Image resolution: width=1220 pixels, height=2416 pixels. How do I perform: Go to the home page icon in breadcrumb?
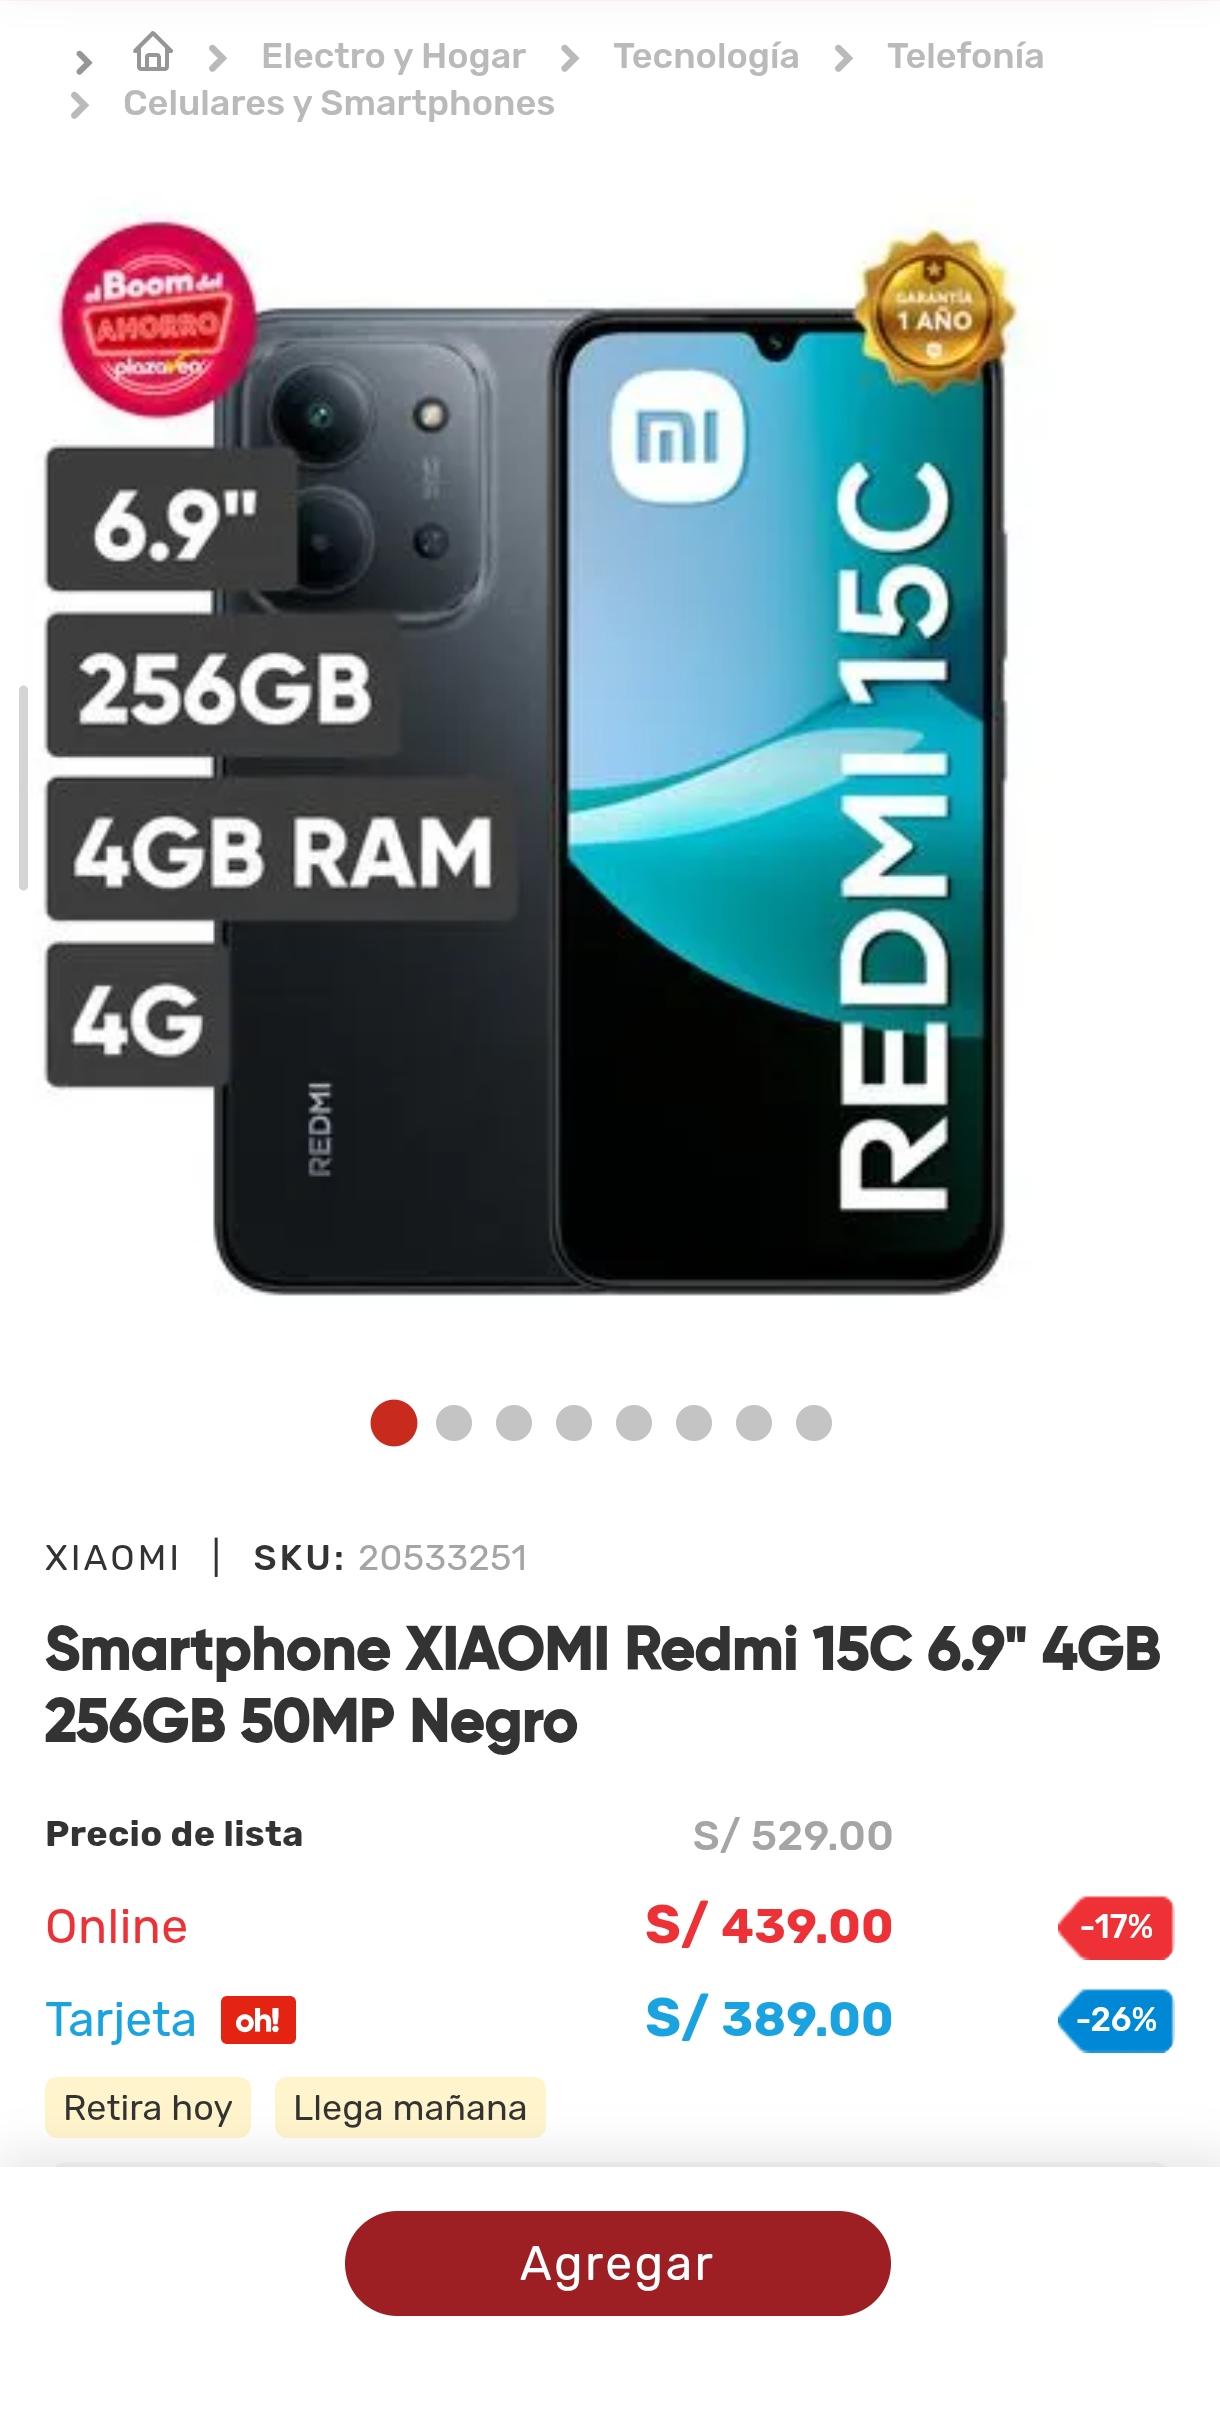(153, 52)
